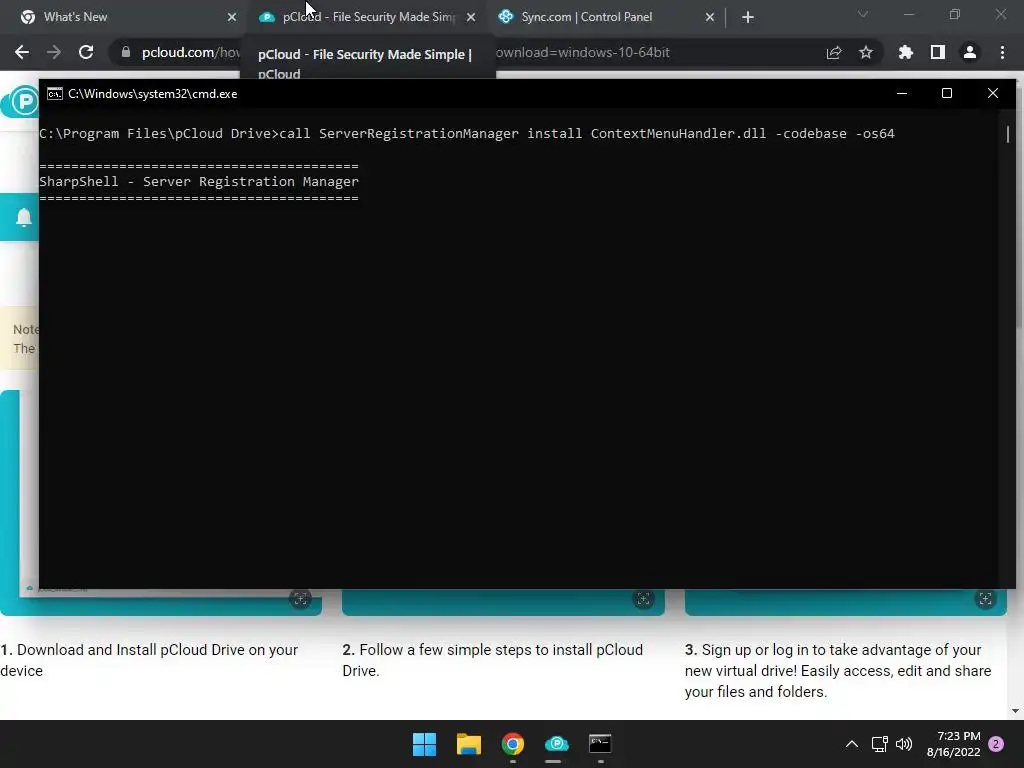Open File Explorer from taskbar
This screenshot has width=1024, height=768.
coord(468,744)
